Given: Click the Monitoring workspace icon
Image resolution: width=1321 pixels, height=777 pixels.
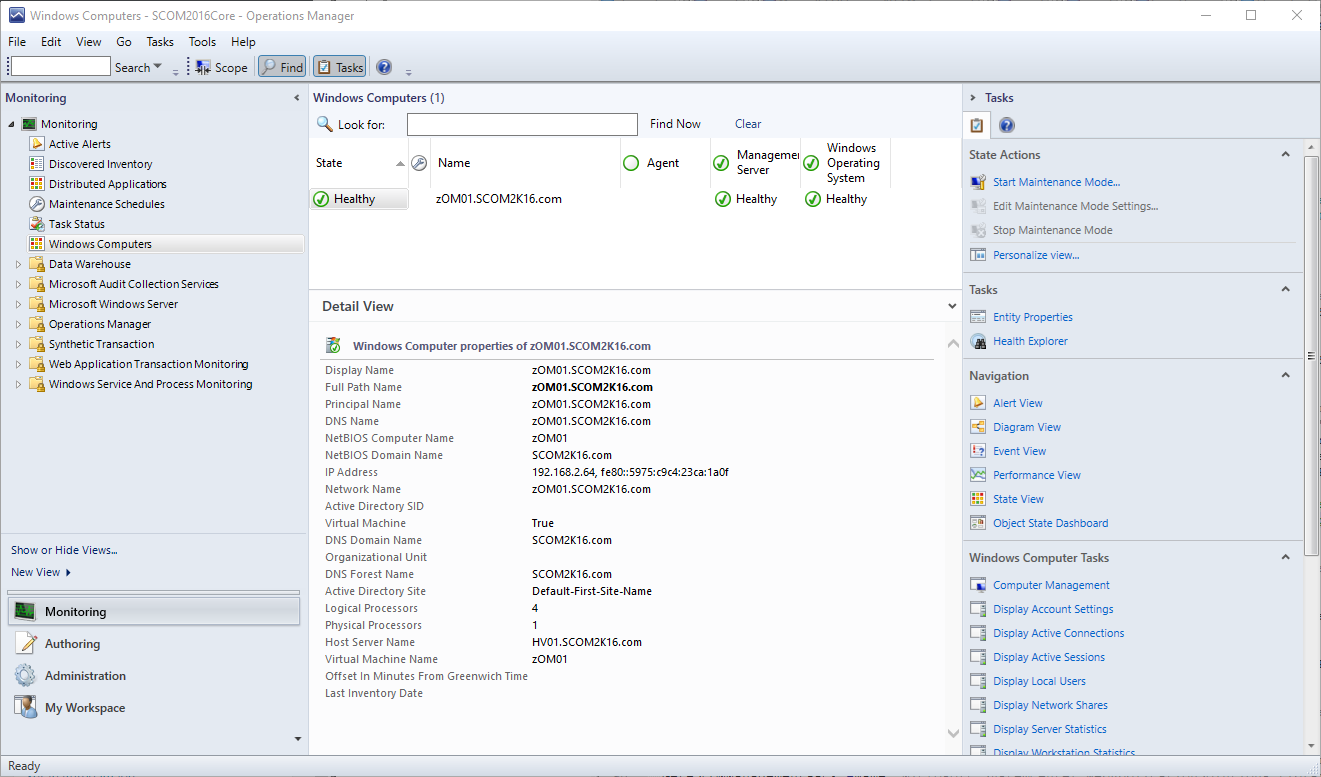Looking at the screenshot, I should pyautogui.click(x=26, y=611).
